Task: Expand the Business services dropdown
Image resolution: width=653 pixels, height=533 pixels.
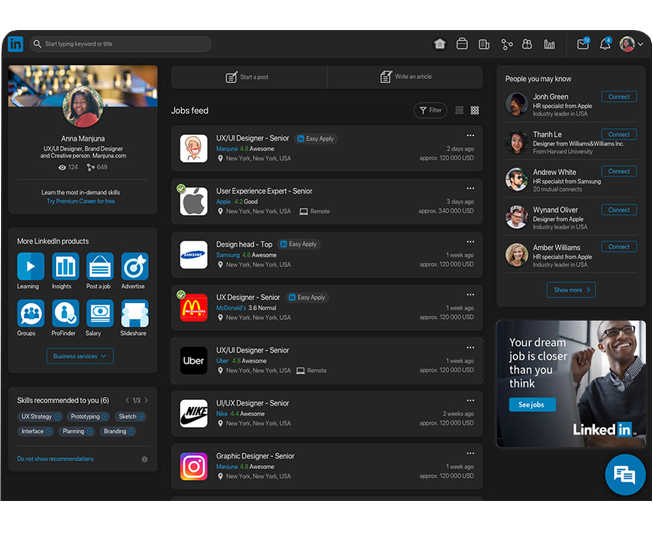Action: coord(80,356)
